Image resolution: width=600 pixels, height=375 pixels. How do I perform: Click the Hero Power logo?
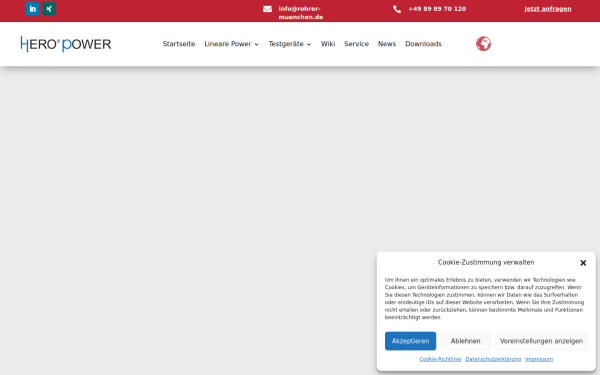pos(66,44)
